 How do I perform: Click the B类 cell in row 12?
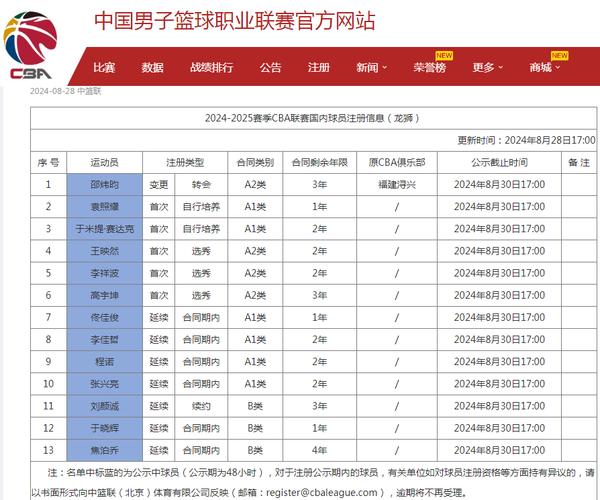click(255, 428)
